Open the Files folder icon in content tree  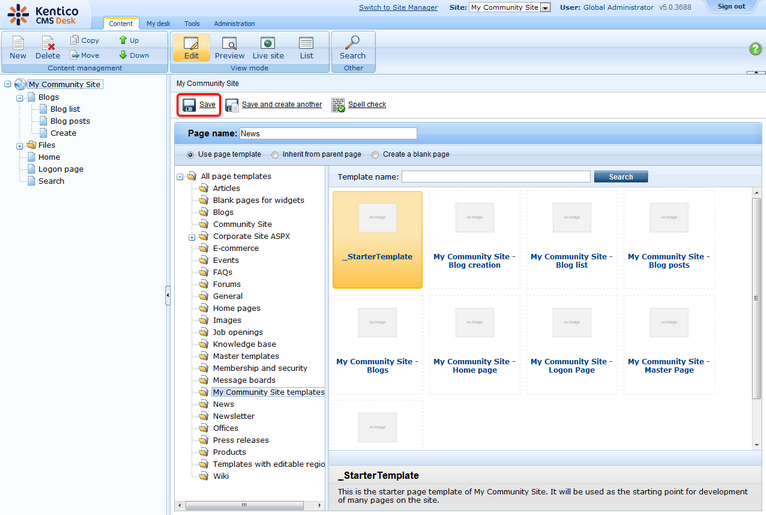(32, 145)
